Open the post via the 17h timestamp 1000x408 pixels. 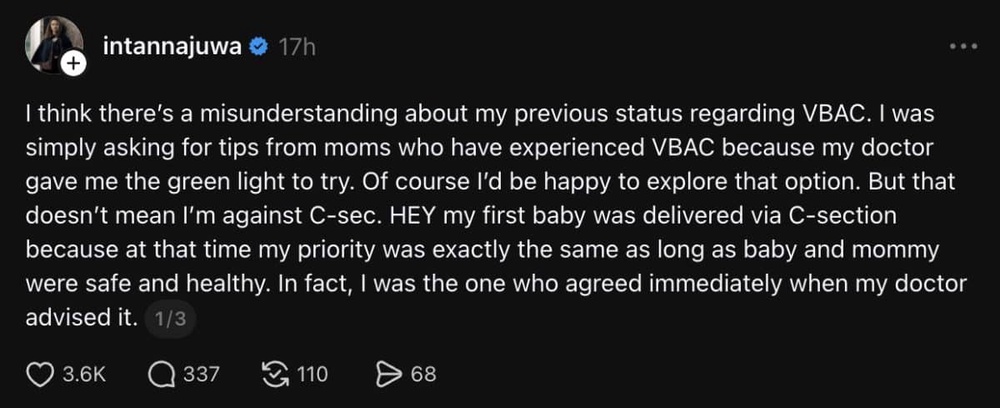coord(297,47)
